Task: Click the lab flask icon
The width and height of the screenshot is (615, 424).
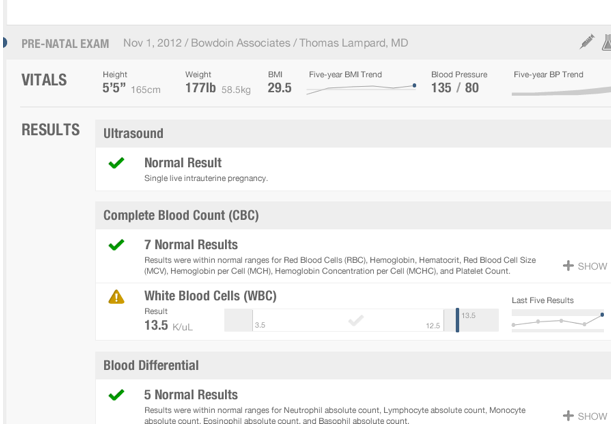Action: [x=608, y=42]
